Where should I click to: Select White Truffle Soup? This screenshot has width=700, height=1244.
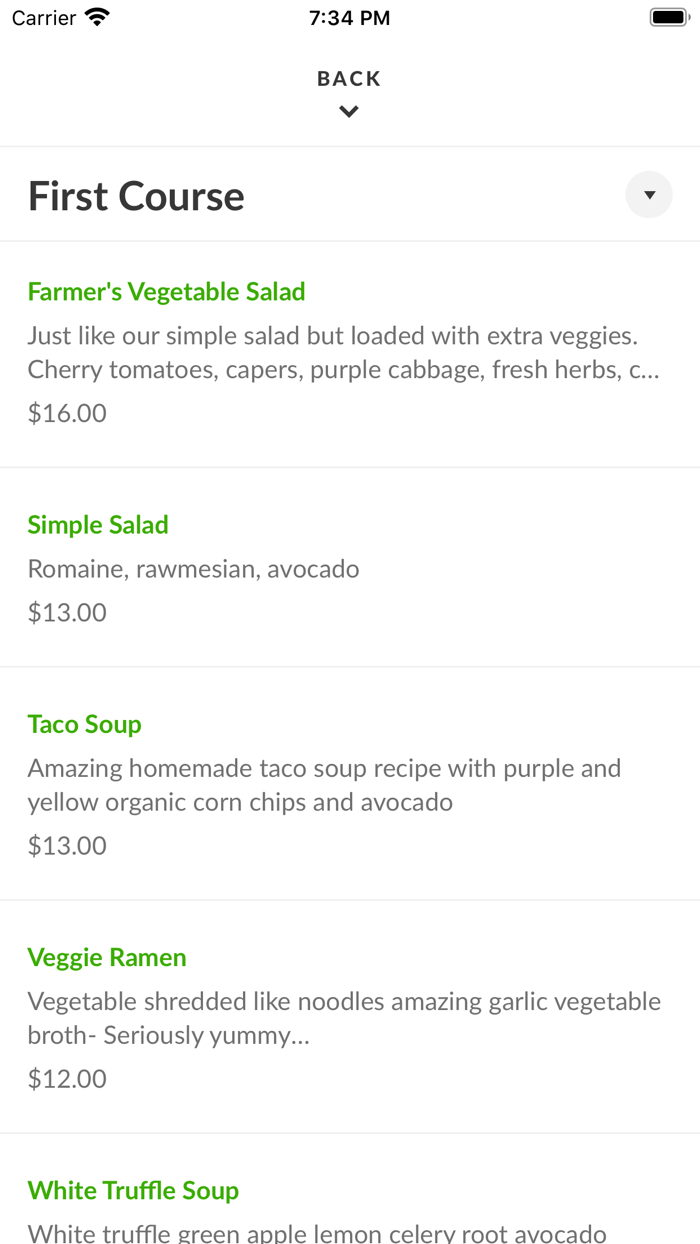coord(133,1190)
